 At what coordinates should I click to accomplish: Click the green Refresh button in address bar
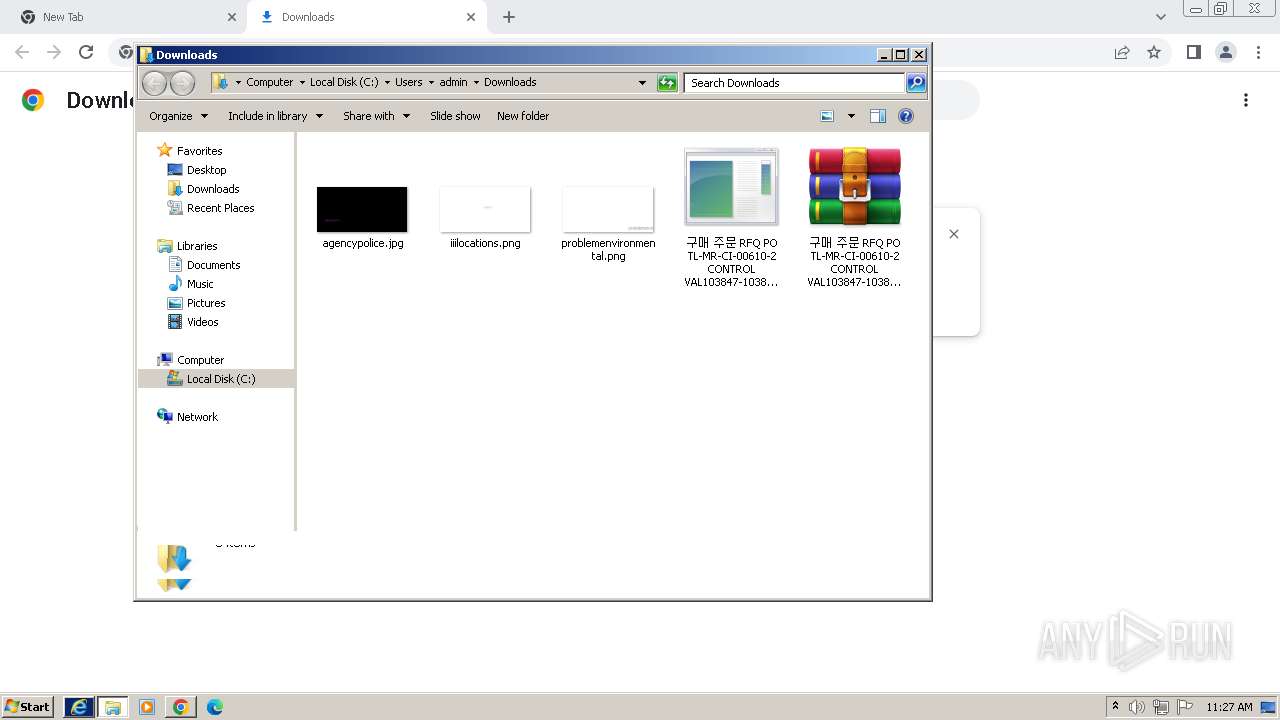(667, 83)
